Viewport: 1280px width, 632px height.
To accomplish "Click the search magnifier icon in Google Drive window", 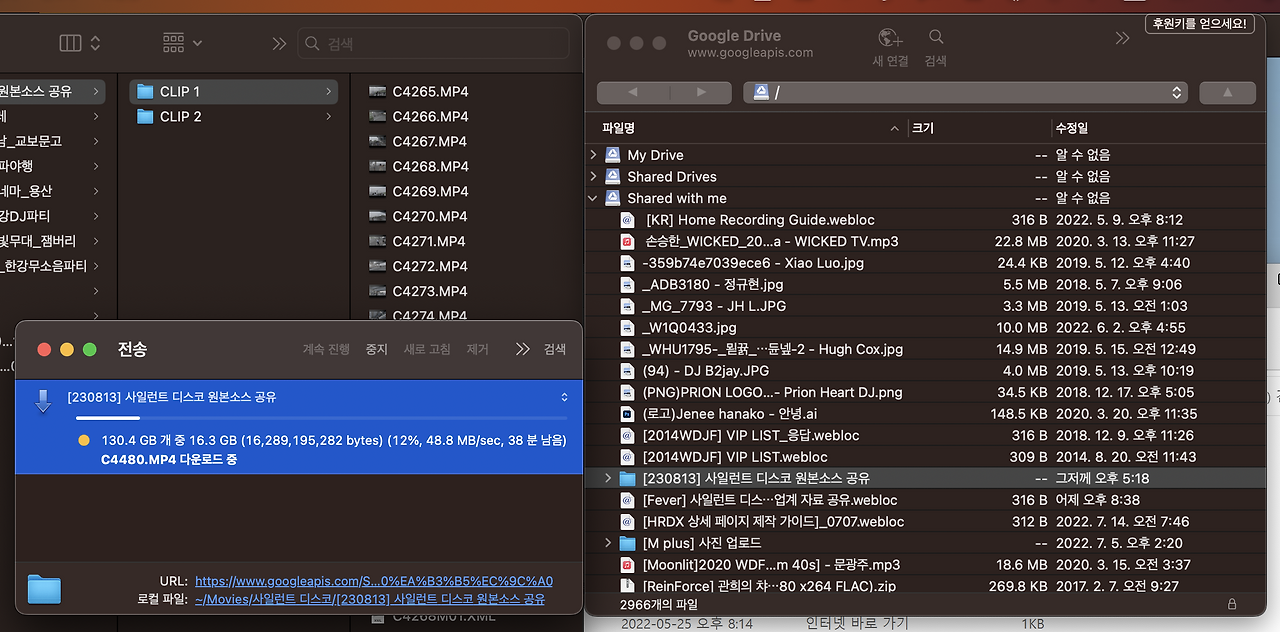I will point(936,37).
